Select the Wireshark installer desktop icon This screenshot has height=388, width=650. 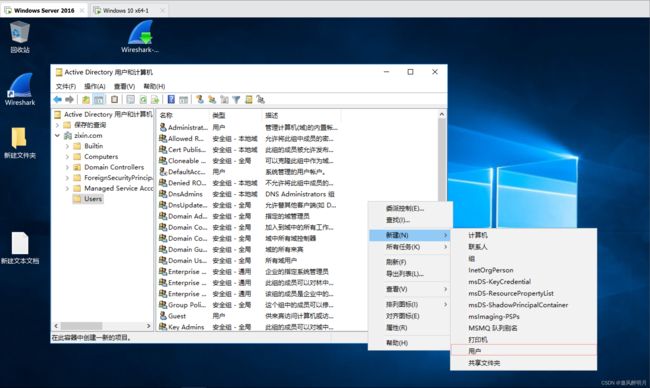click(140, 37)
